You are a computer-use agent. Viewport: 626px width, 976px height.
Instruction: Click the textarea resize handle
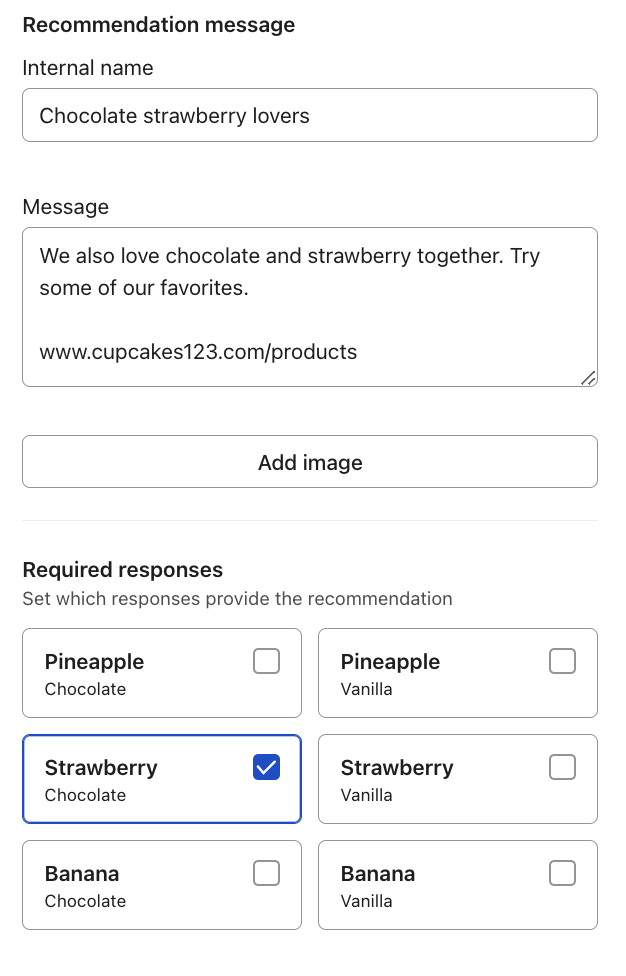click(590, 378)
